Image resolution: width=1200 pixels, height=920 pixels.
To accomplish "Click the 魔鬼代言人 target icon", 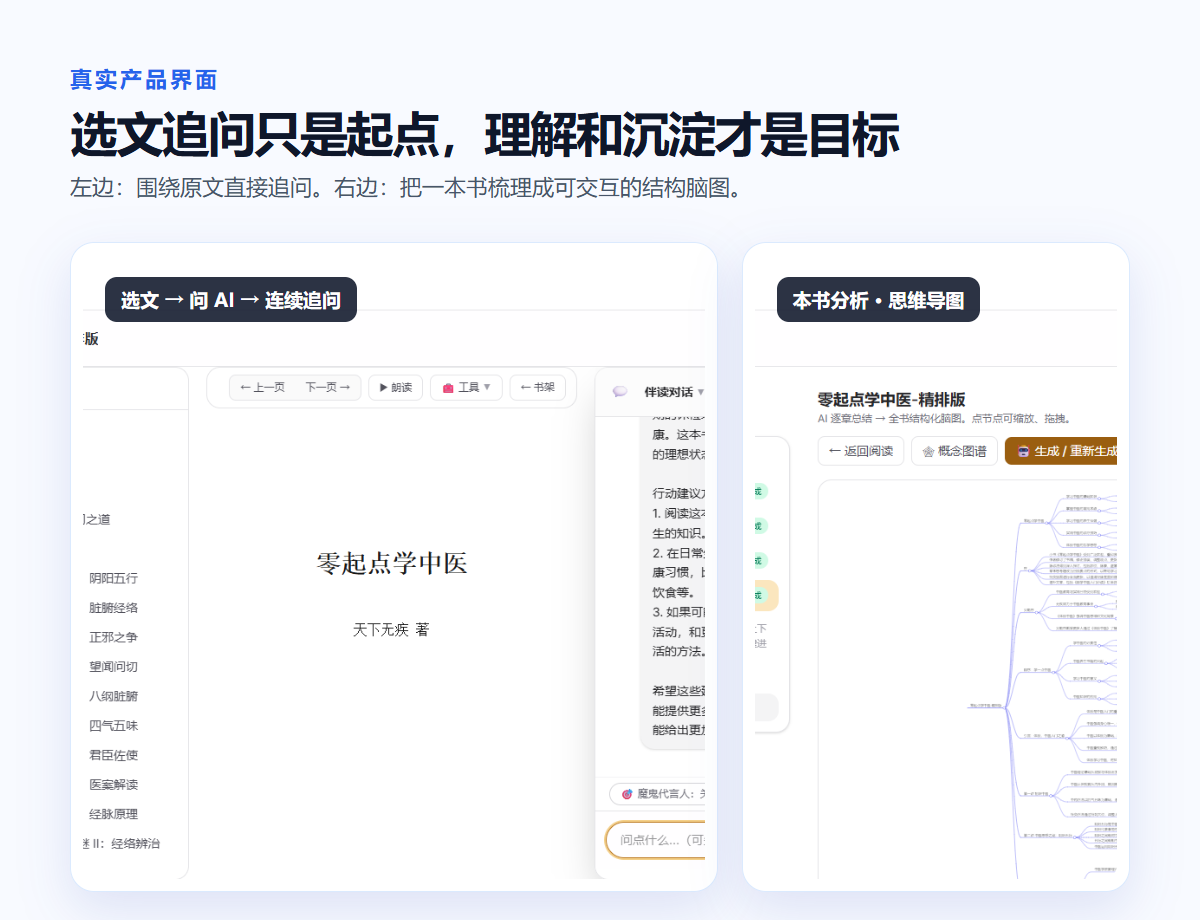I will (x=627, y=794).
